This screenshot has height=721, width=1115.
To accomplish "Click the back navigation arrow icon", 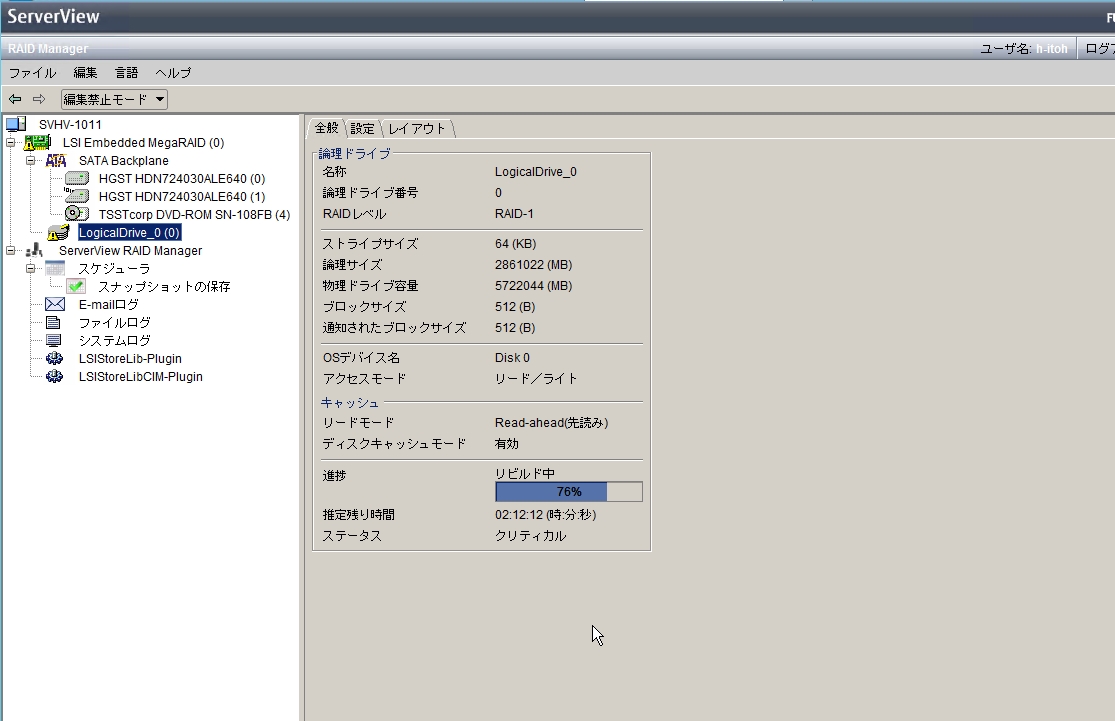I will pyautogui.click(x=15, y=99).
